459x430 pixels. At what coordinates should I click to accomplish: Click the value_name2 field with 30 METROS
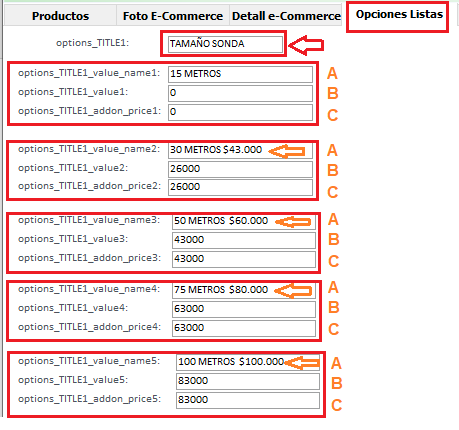(240, 150)
